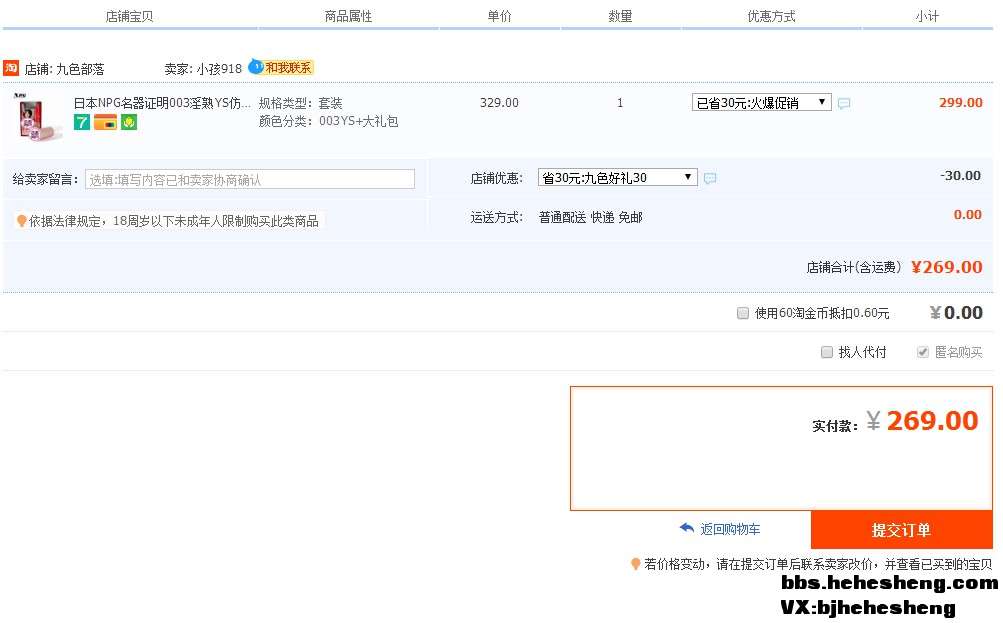
Task: Click the 和我联系 contact seller link
Action: pyautogui.click(x=288, y=68)
